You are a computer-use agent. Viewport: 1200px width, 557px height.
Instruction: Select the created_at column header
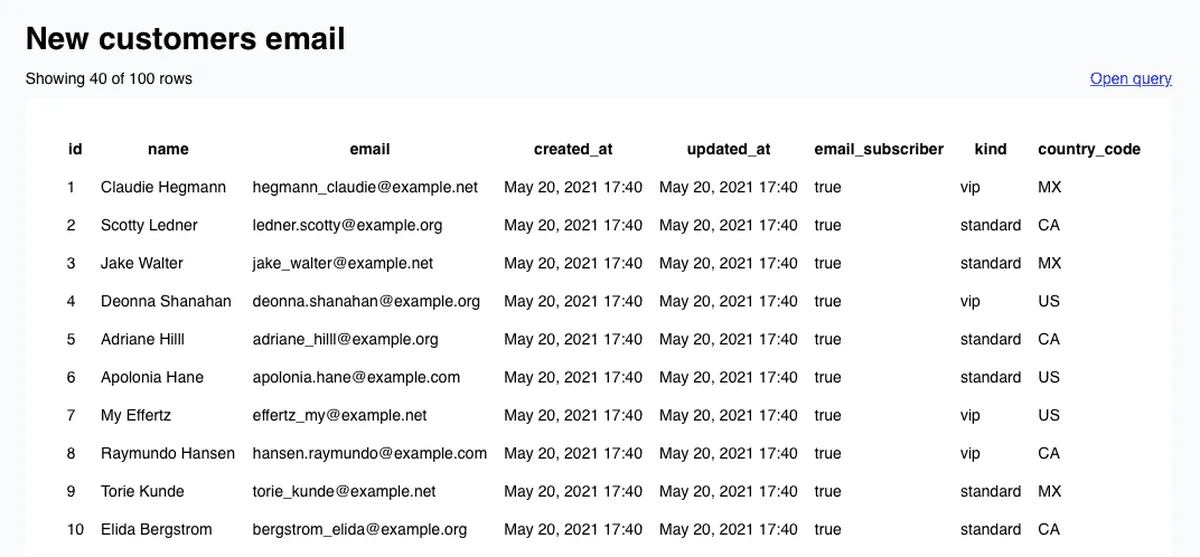pyautogui.click(x=573, y=149)
